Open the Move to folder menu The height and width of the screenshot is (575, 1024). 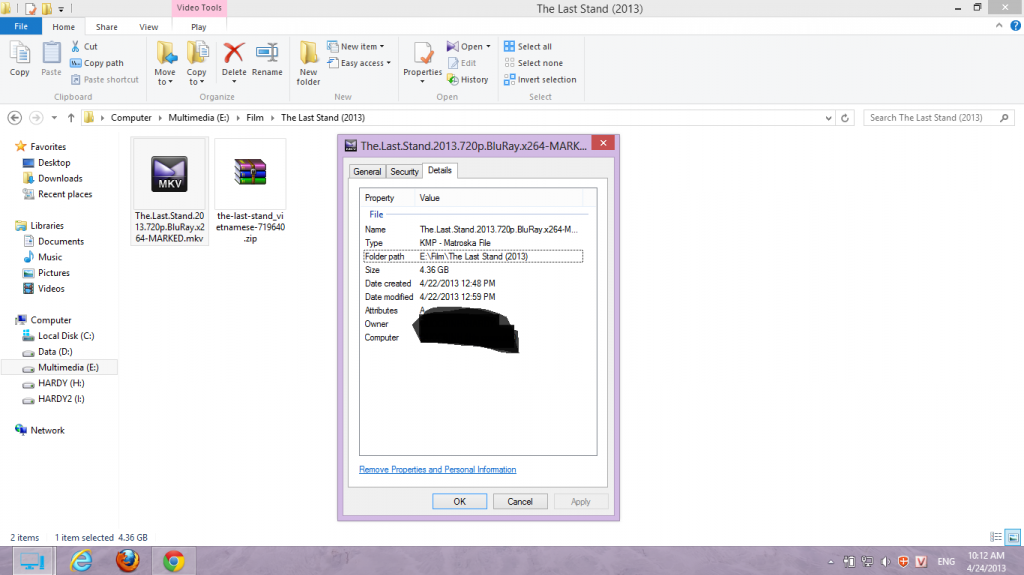coord(165,63)
